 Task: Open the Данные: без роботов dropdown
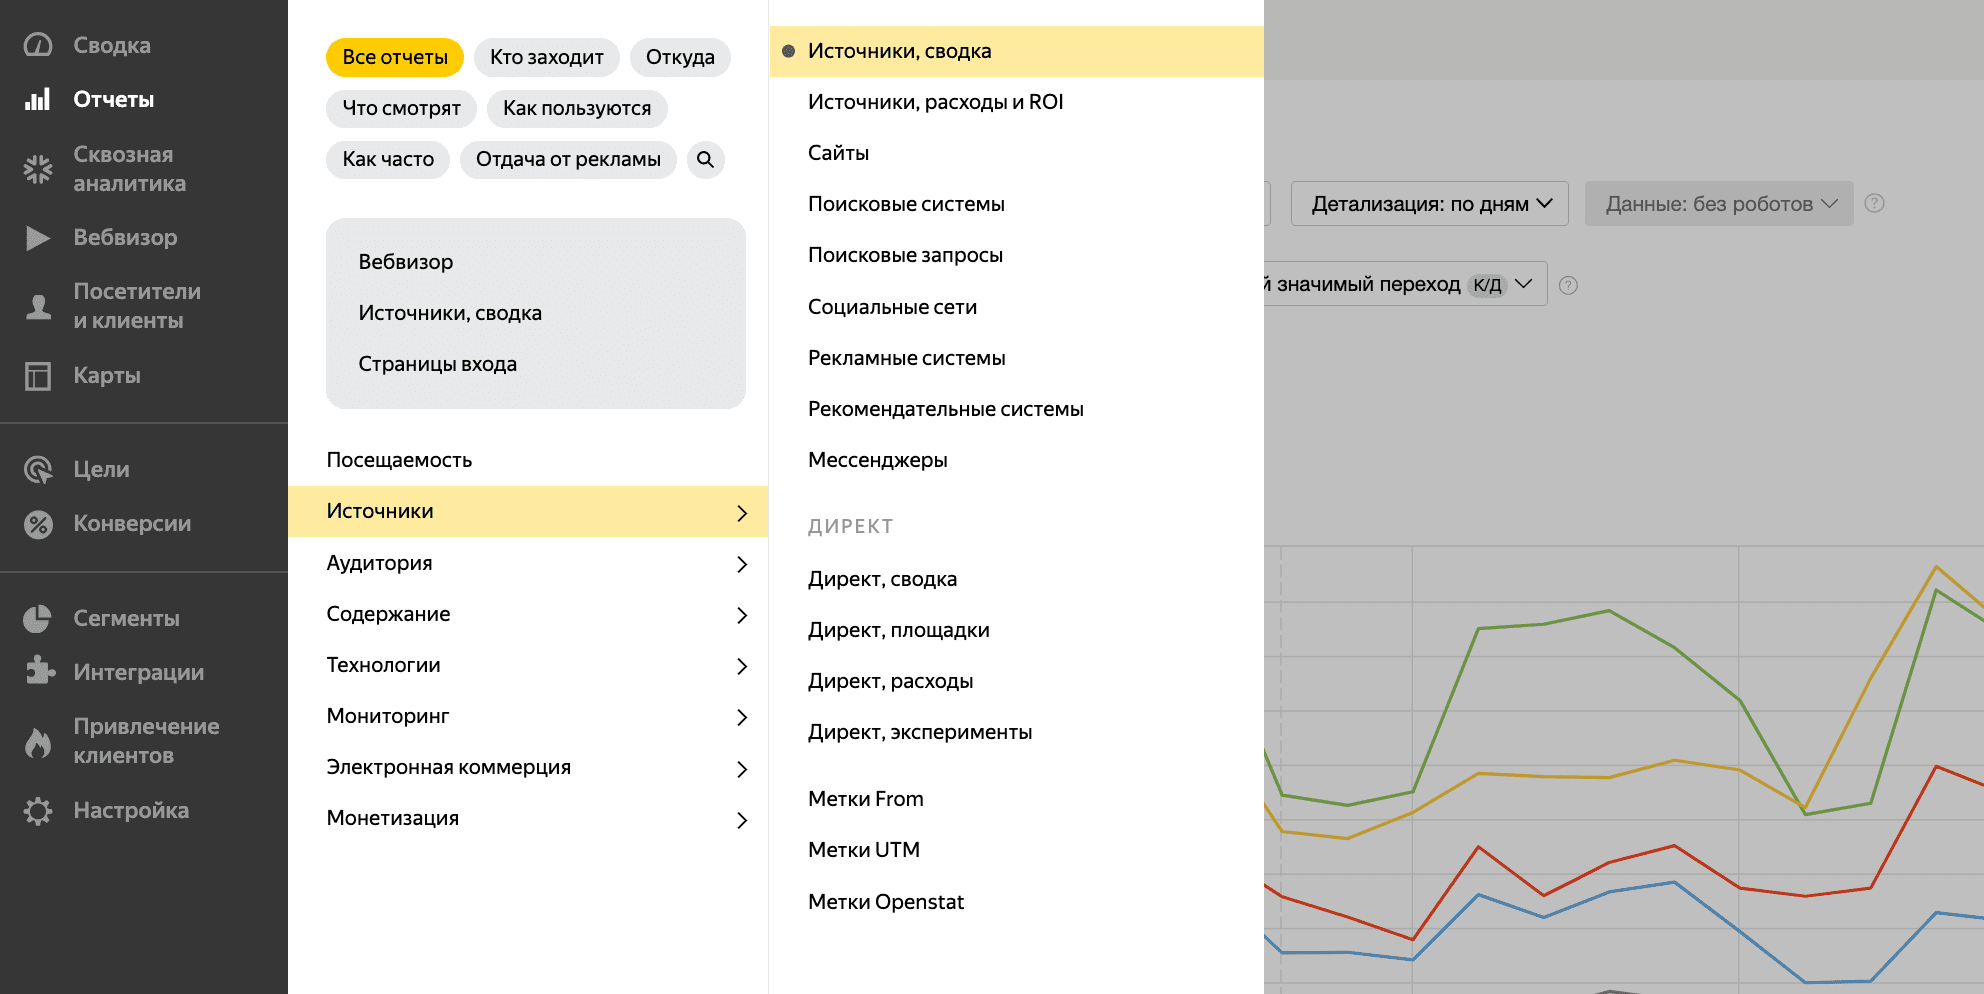1718,204
